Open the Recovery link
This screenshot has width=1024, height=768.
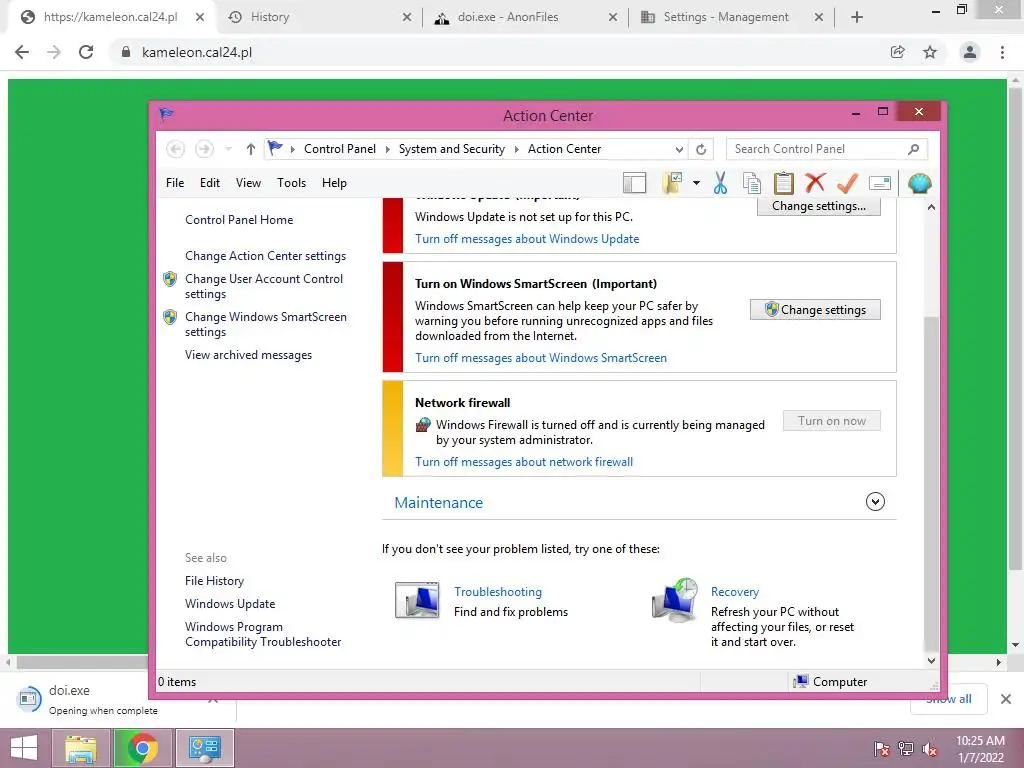735,592
